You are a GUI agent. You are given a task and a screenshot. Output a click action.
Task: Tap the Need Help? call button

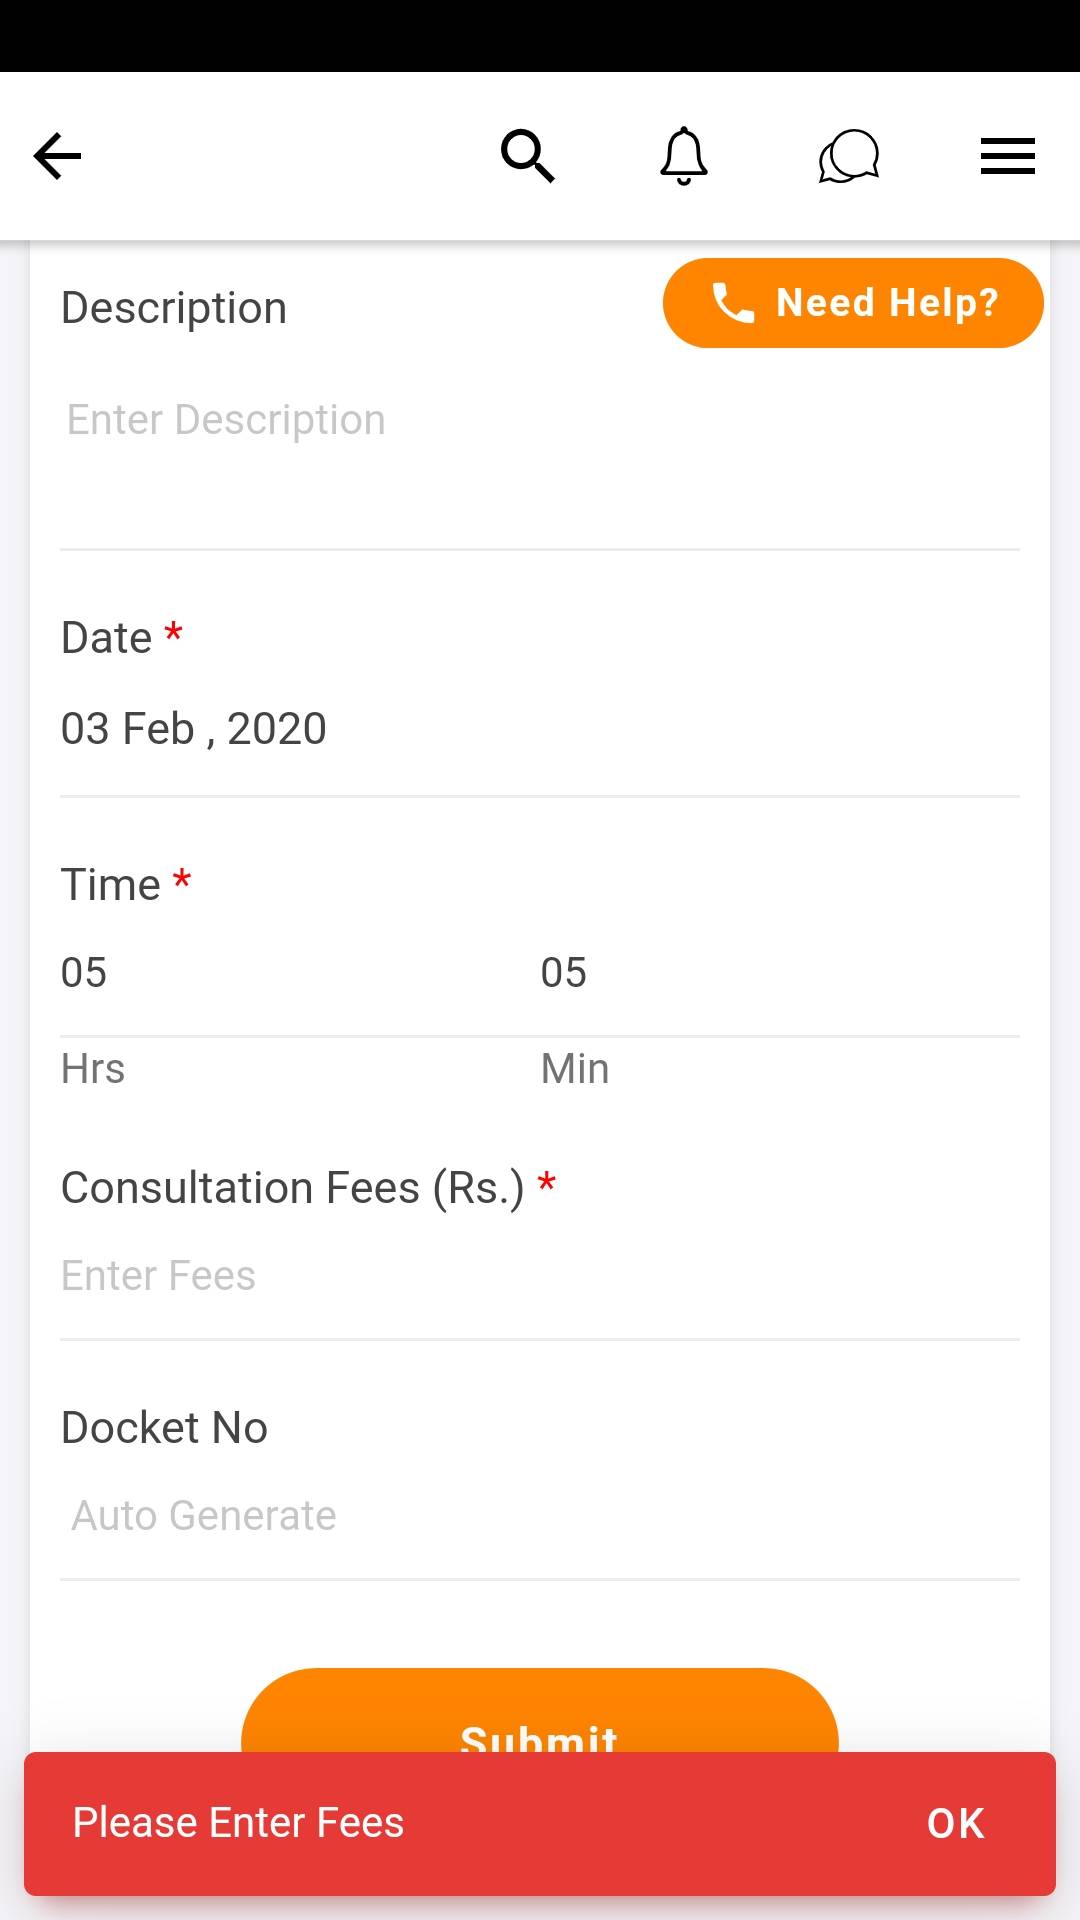(853, 303)
